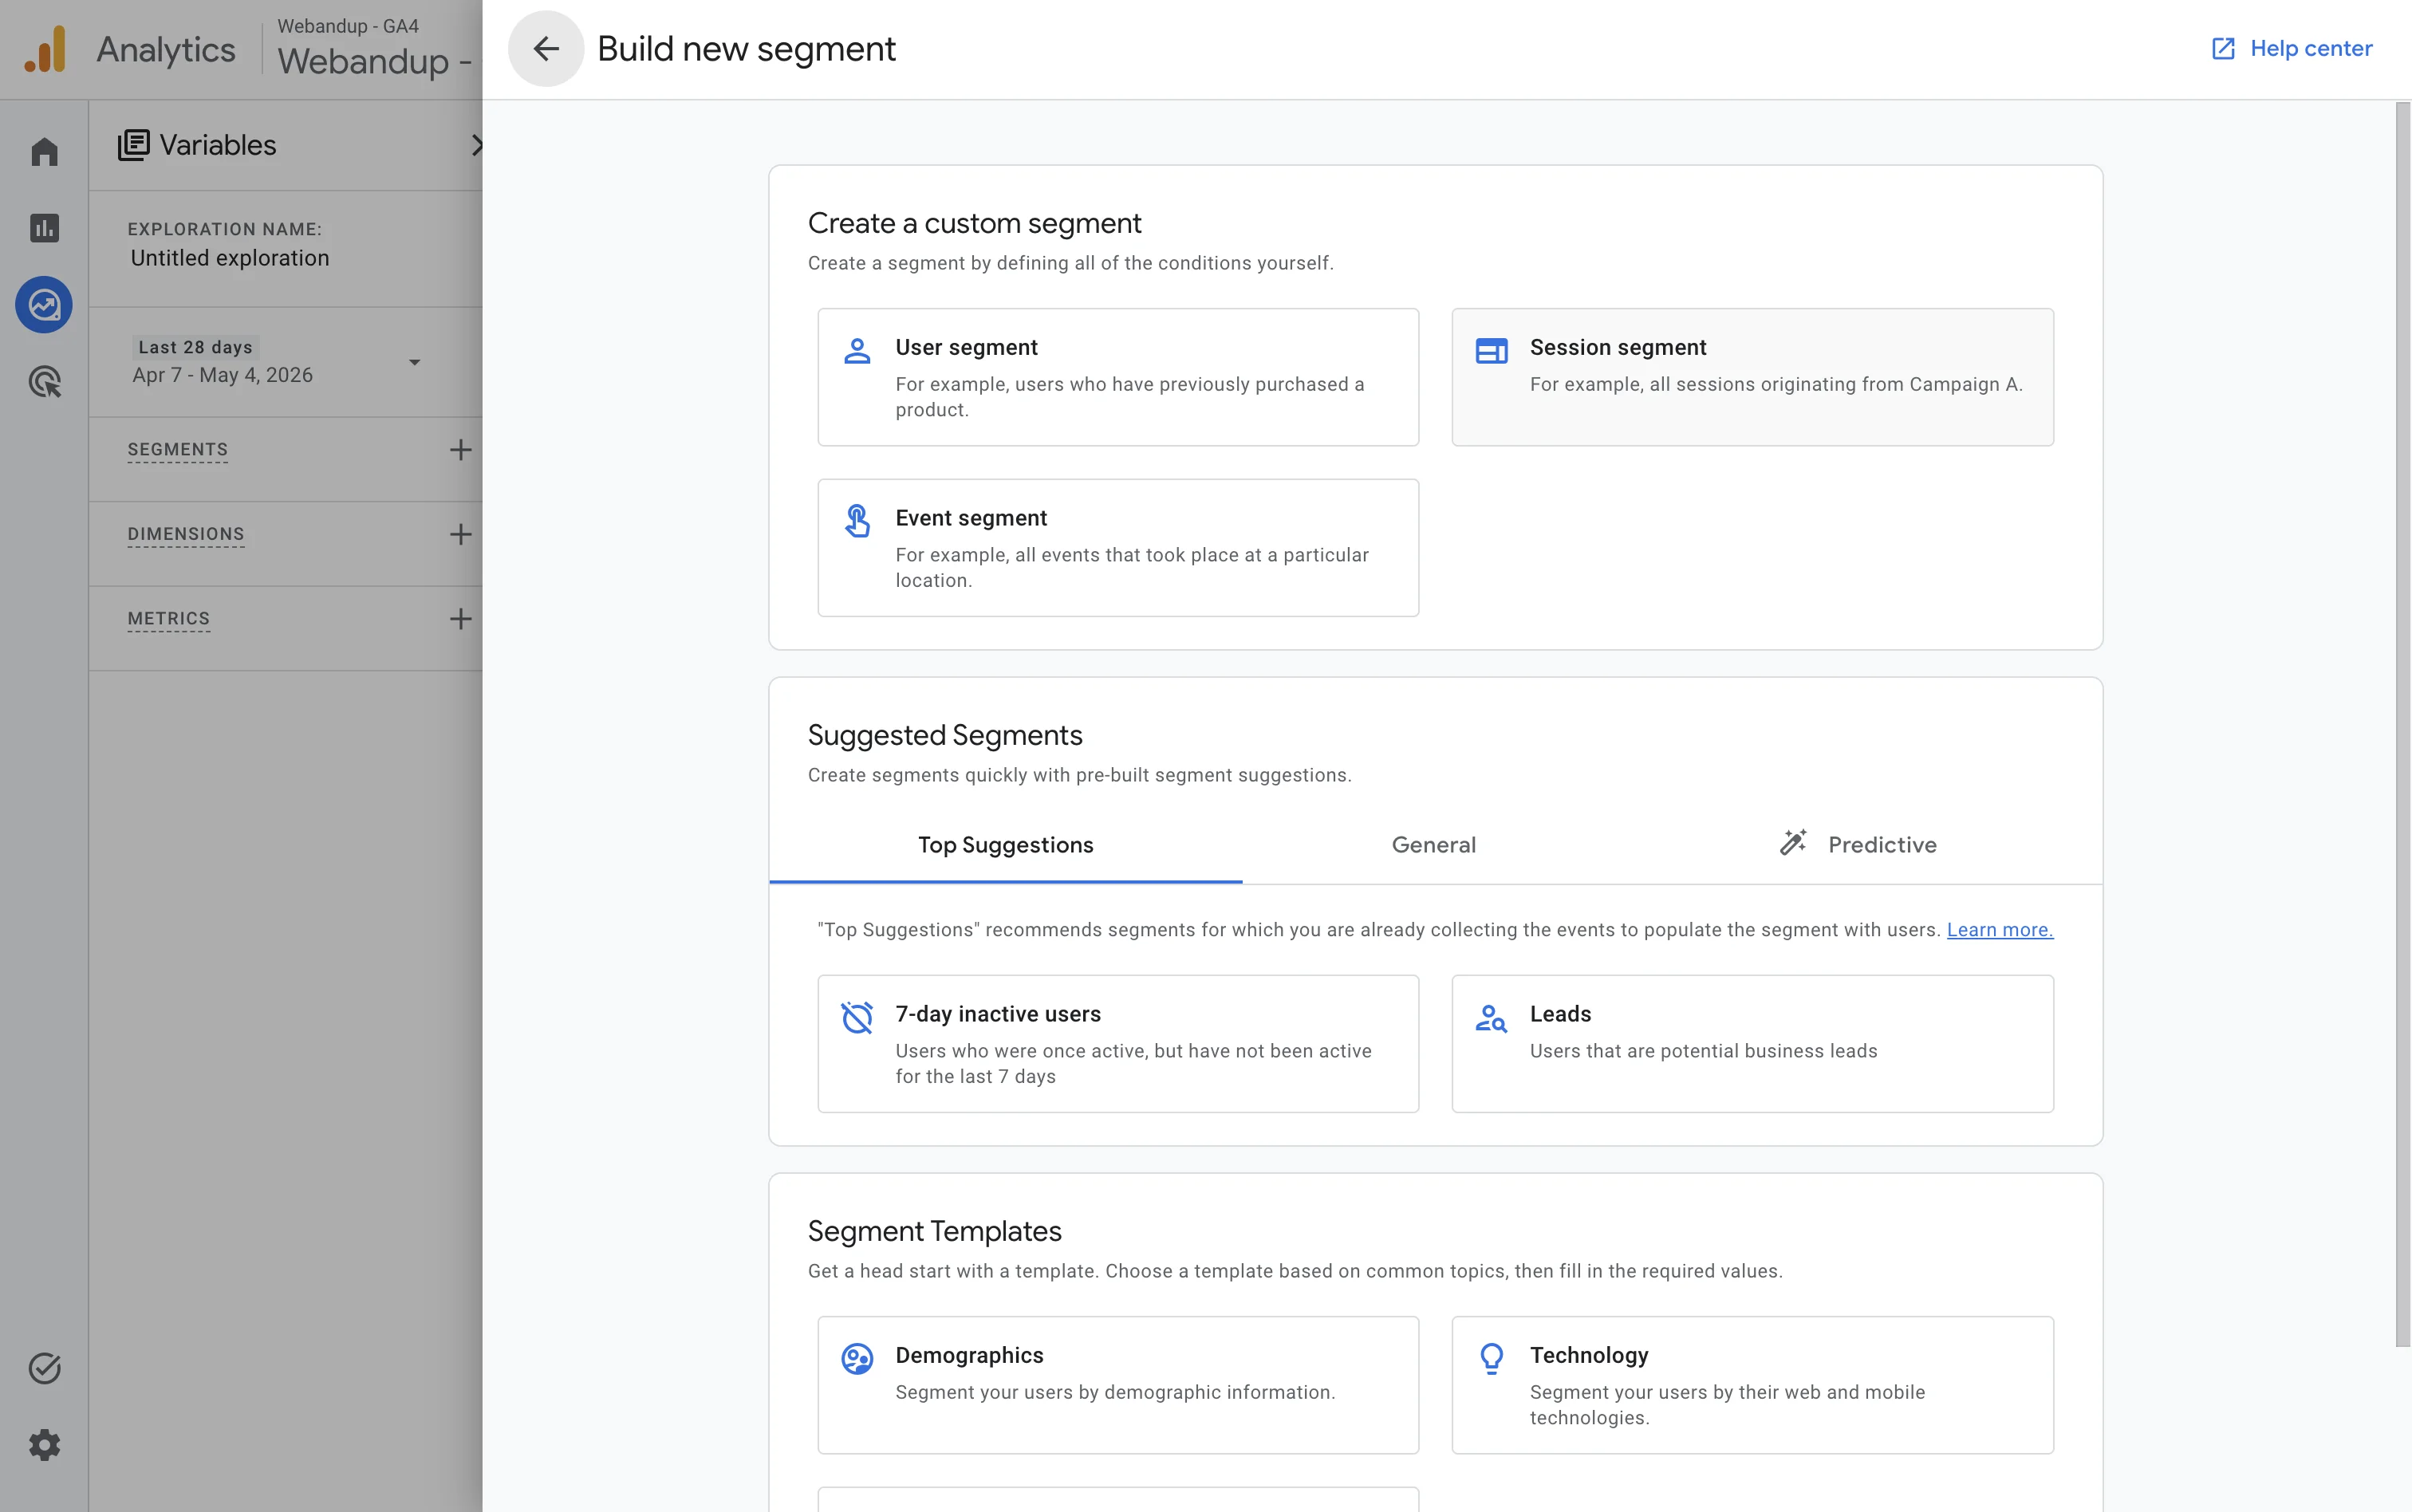Select the Leads suggested segment
2412x1512 pixels.
[1752, 1044]
